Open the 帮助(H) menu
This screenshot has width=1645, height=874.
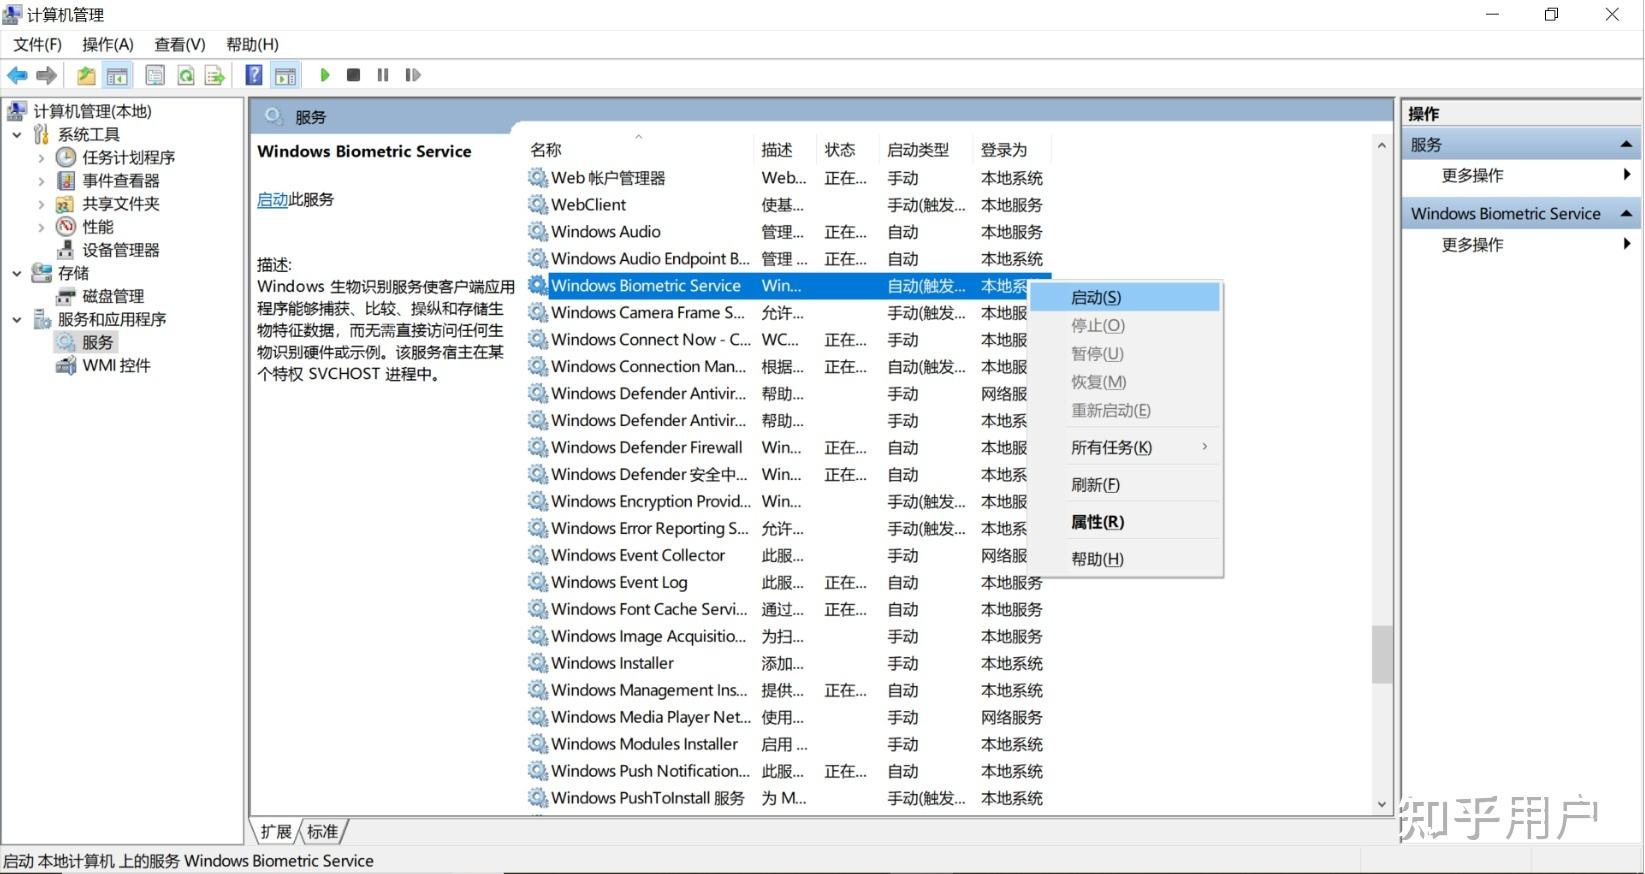pos(252,44)
